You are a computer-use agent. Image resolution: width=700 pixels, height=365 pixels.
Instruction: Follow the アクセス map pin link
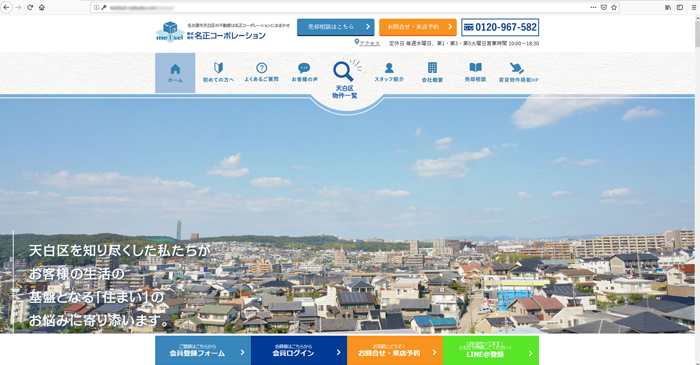point(367,43)
